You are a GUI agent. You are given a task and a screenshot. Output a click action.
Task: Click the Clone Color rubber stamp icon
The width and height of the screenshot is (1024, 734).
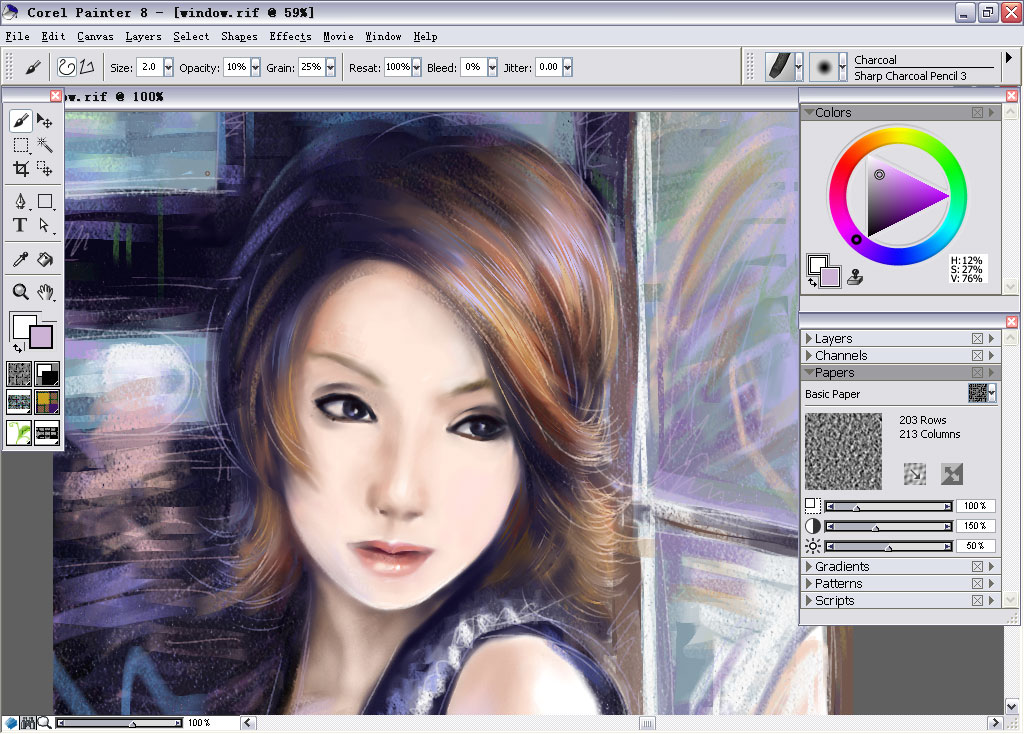click(x=855, y=278)
